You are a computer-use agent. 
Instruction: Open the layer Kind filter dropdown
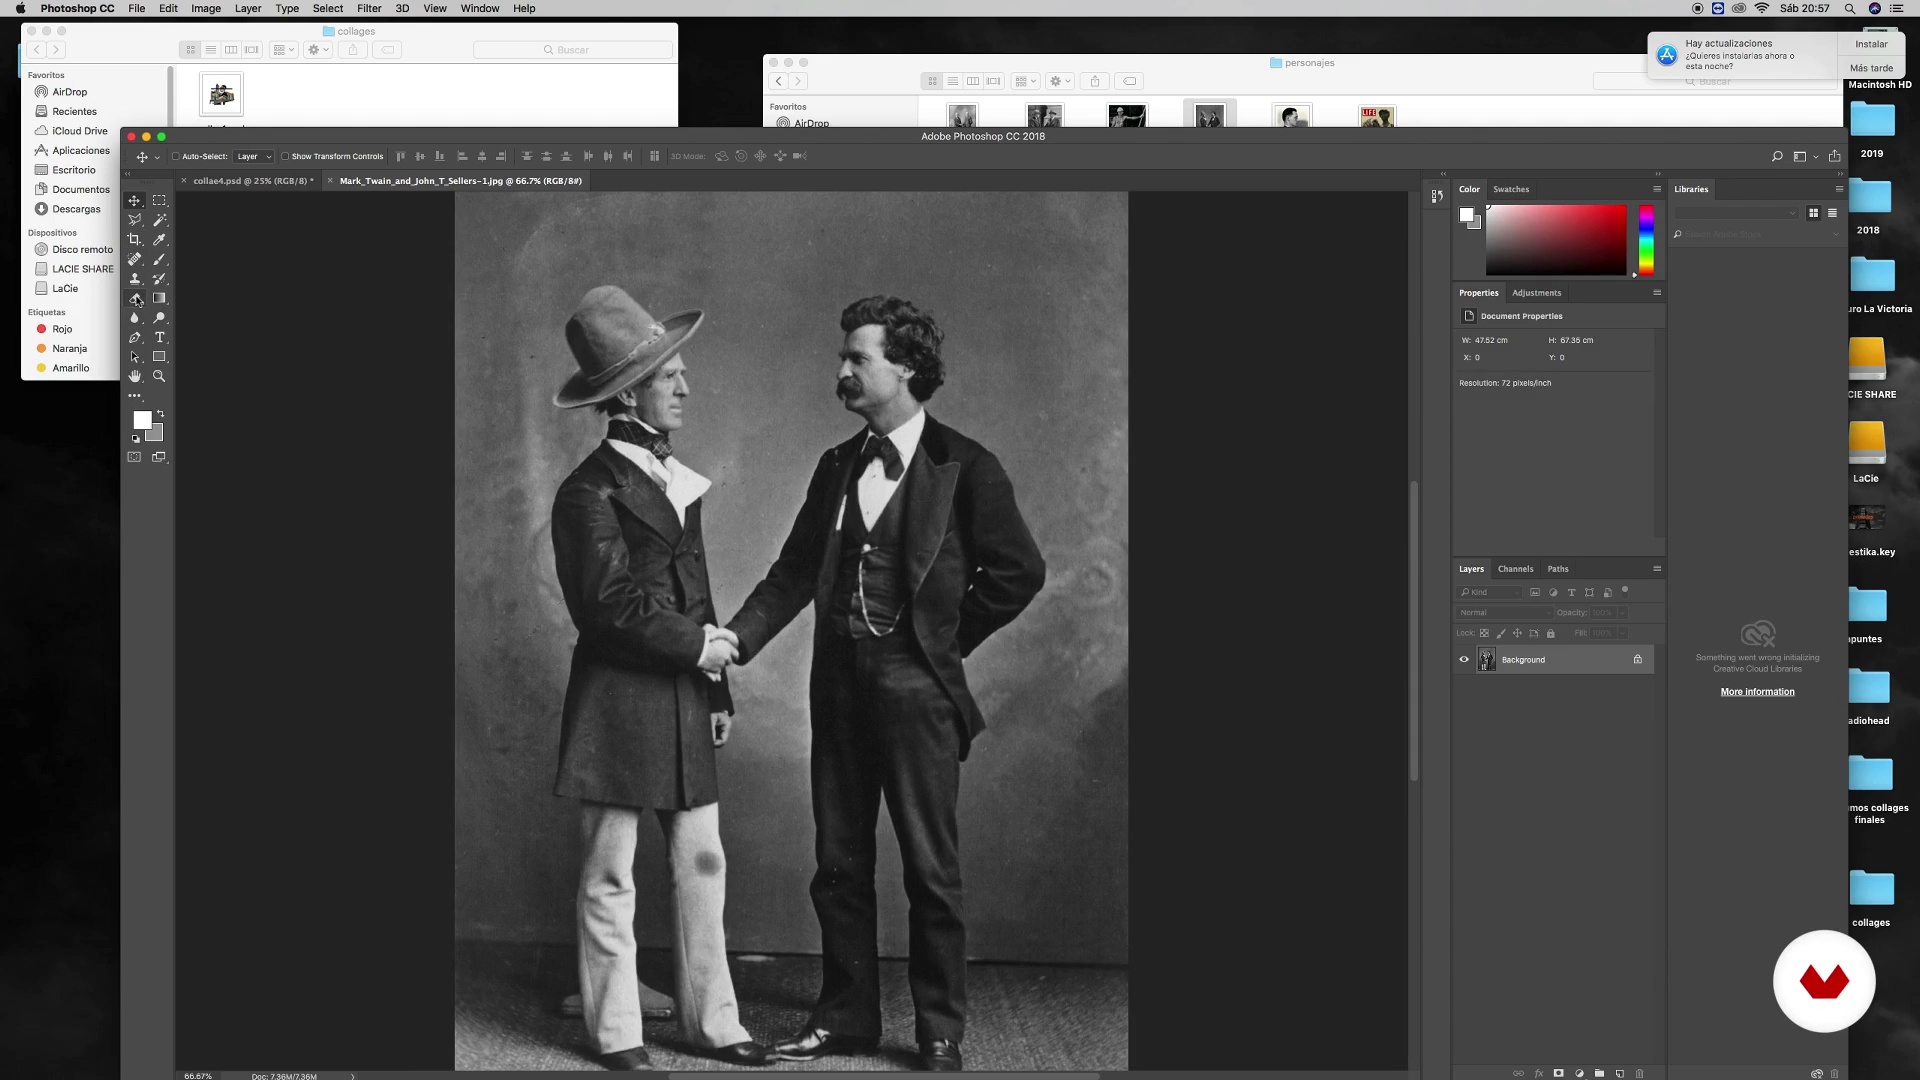point(1489,592)
